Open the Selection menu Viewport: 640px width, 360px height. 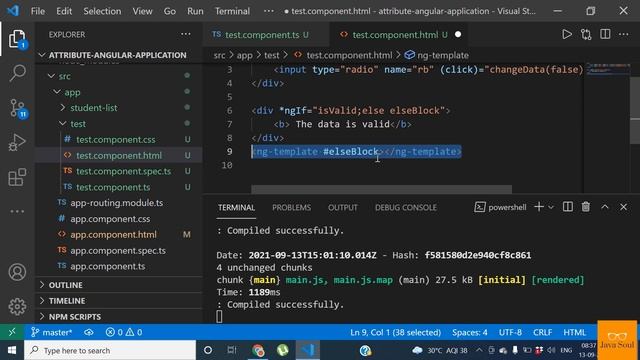pos(102,11)
